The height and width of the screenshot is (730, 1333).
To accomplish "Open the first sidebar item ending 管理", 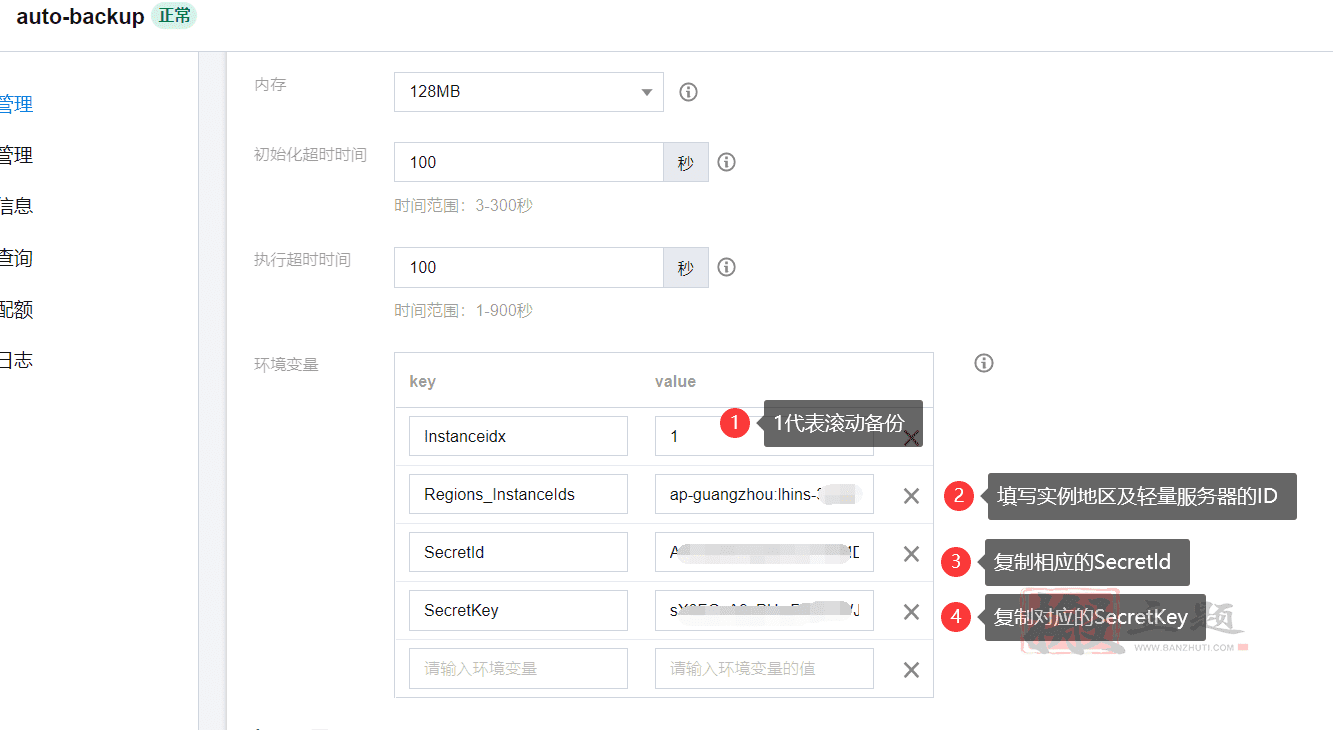I will (x=16, y=104).
